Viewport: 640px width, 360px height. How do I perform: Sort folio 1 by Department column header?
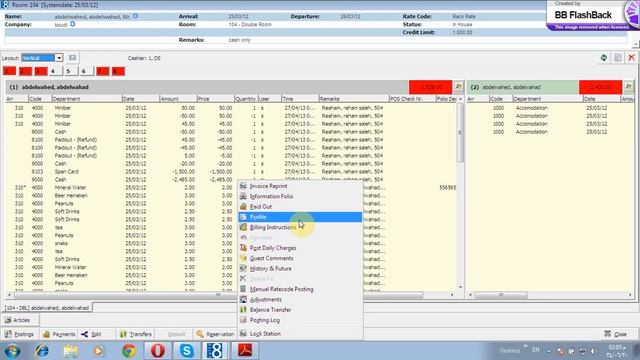(87, 99)
